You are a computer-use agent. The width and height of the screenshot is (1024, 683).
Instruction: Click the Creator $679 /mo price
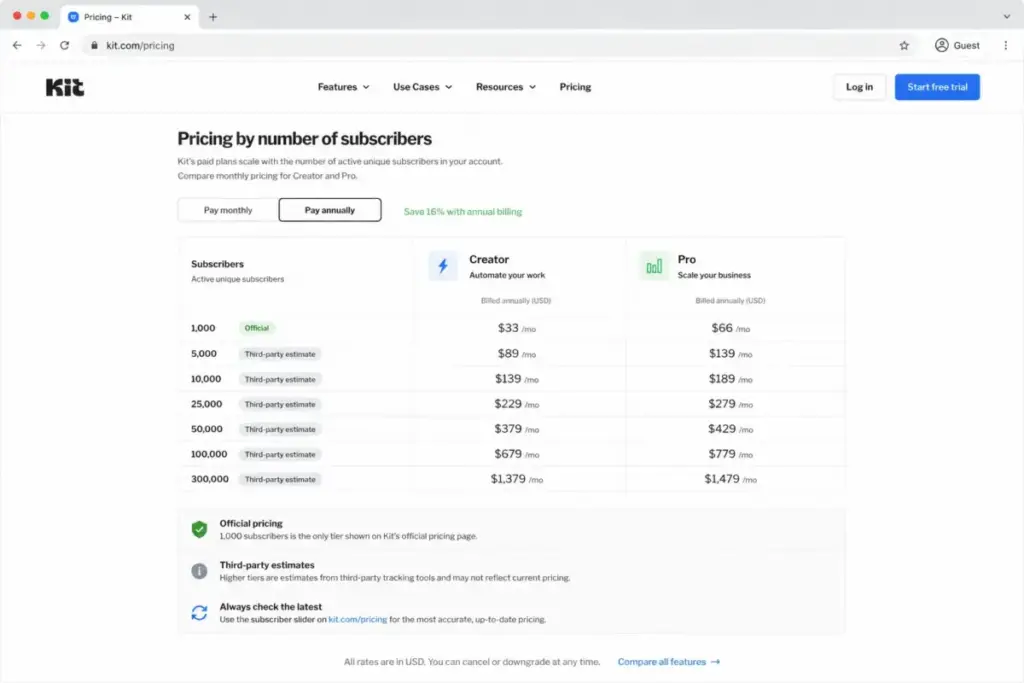pyautogui.click(x=517, y=454)
